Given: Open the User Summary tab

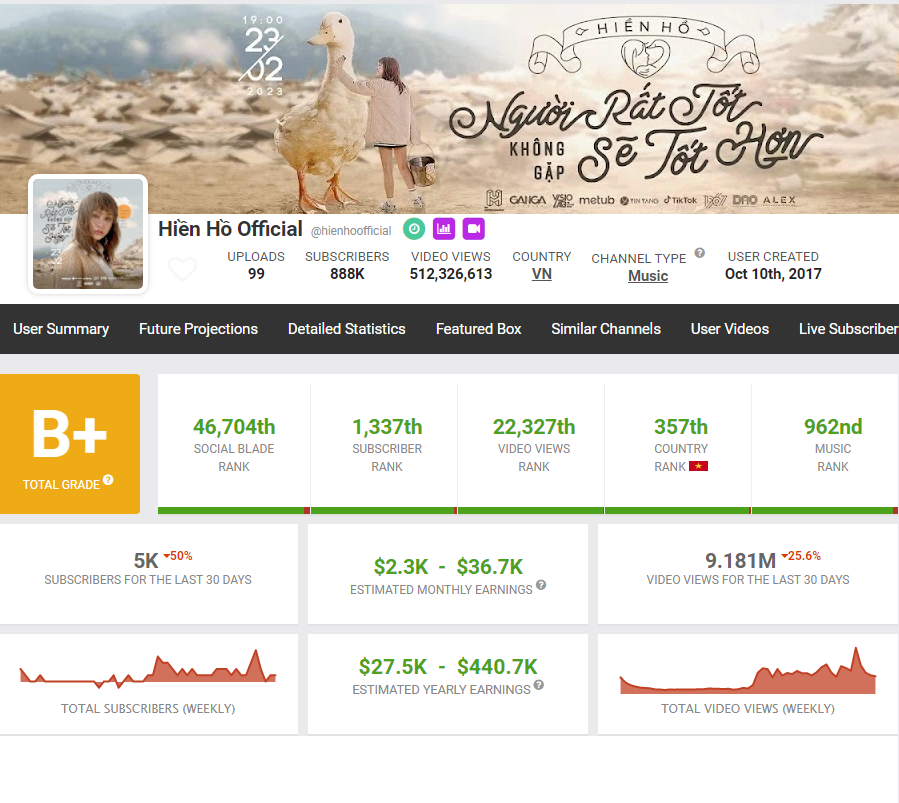Looking at the screenshot, I should point(61,329).
